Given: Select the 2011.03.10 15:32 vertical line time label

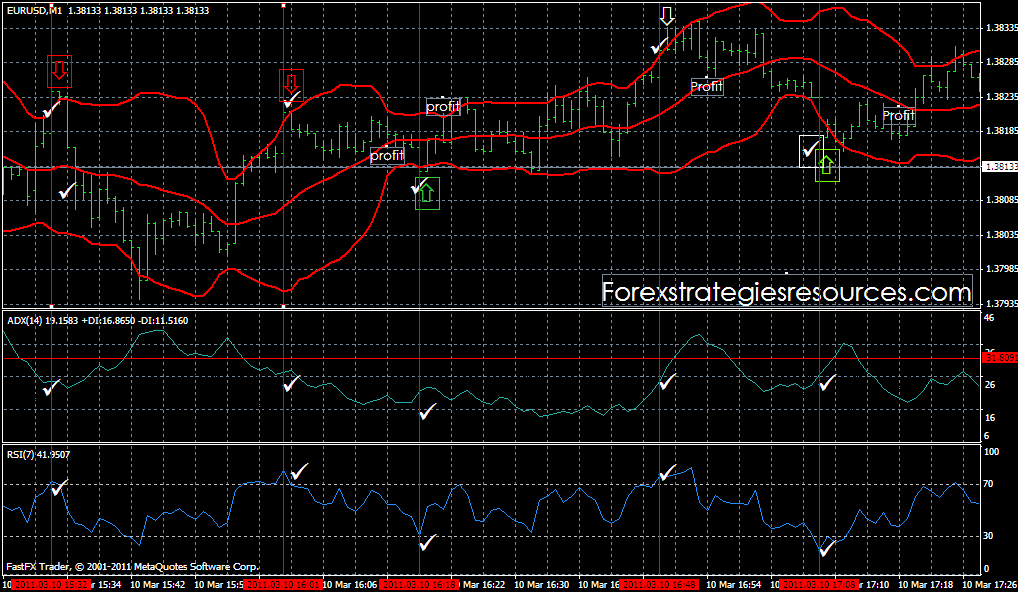Looking at the screenshot, I should 51,585.
